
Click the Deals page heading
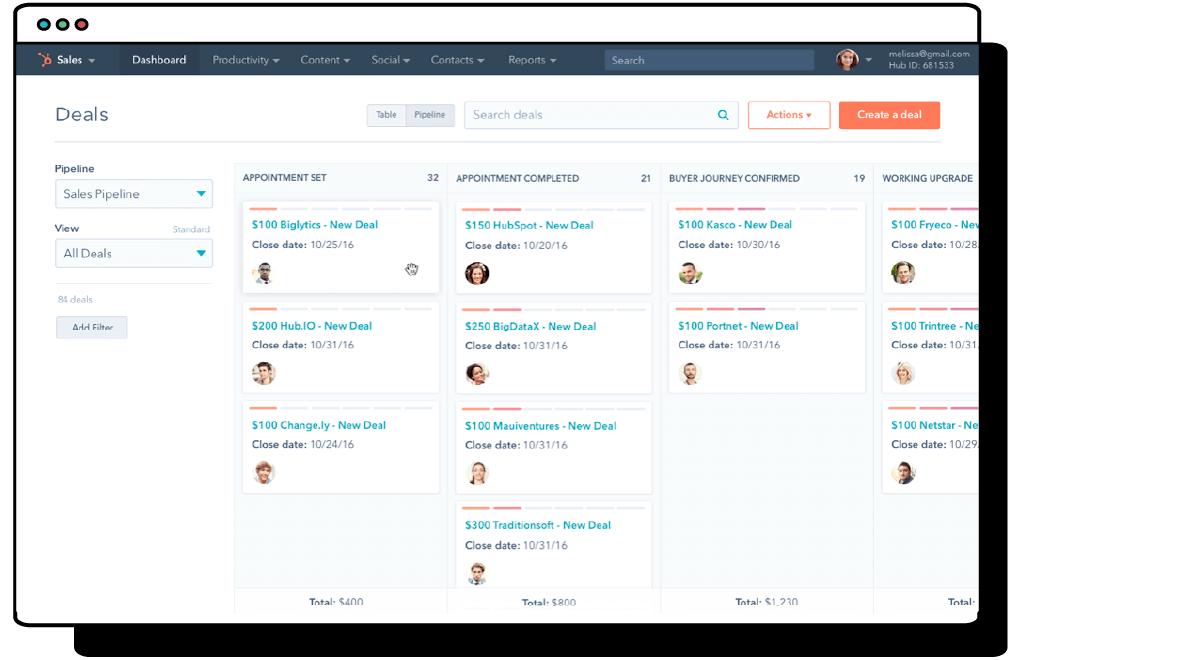tap(82, 115)
